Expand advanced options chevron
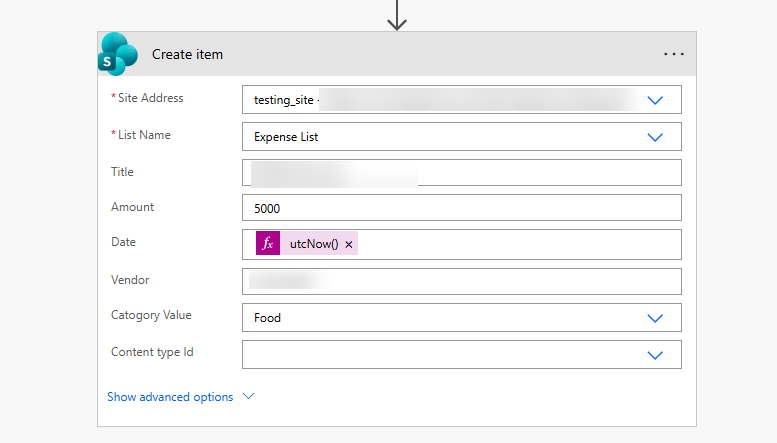Viewport: 777px width, 443px height. point(249,397)
